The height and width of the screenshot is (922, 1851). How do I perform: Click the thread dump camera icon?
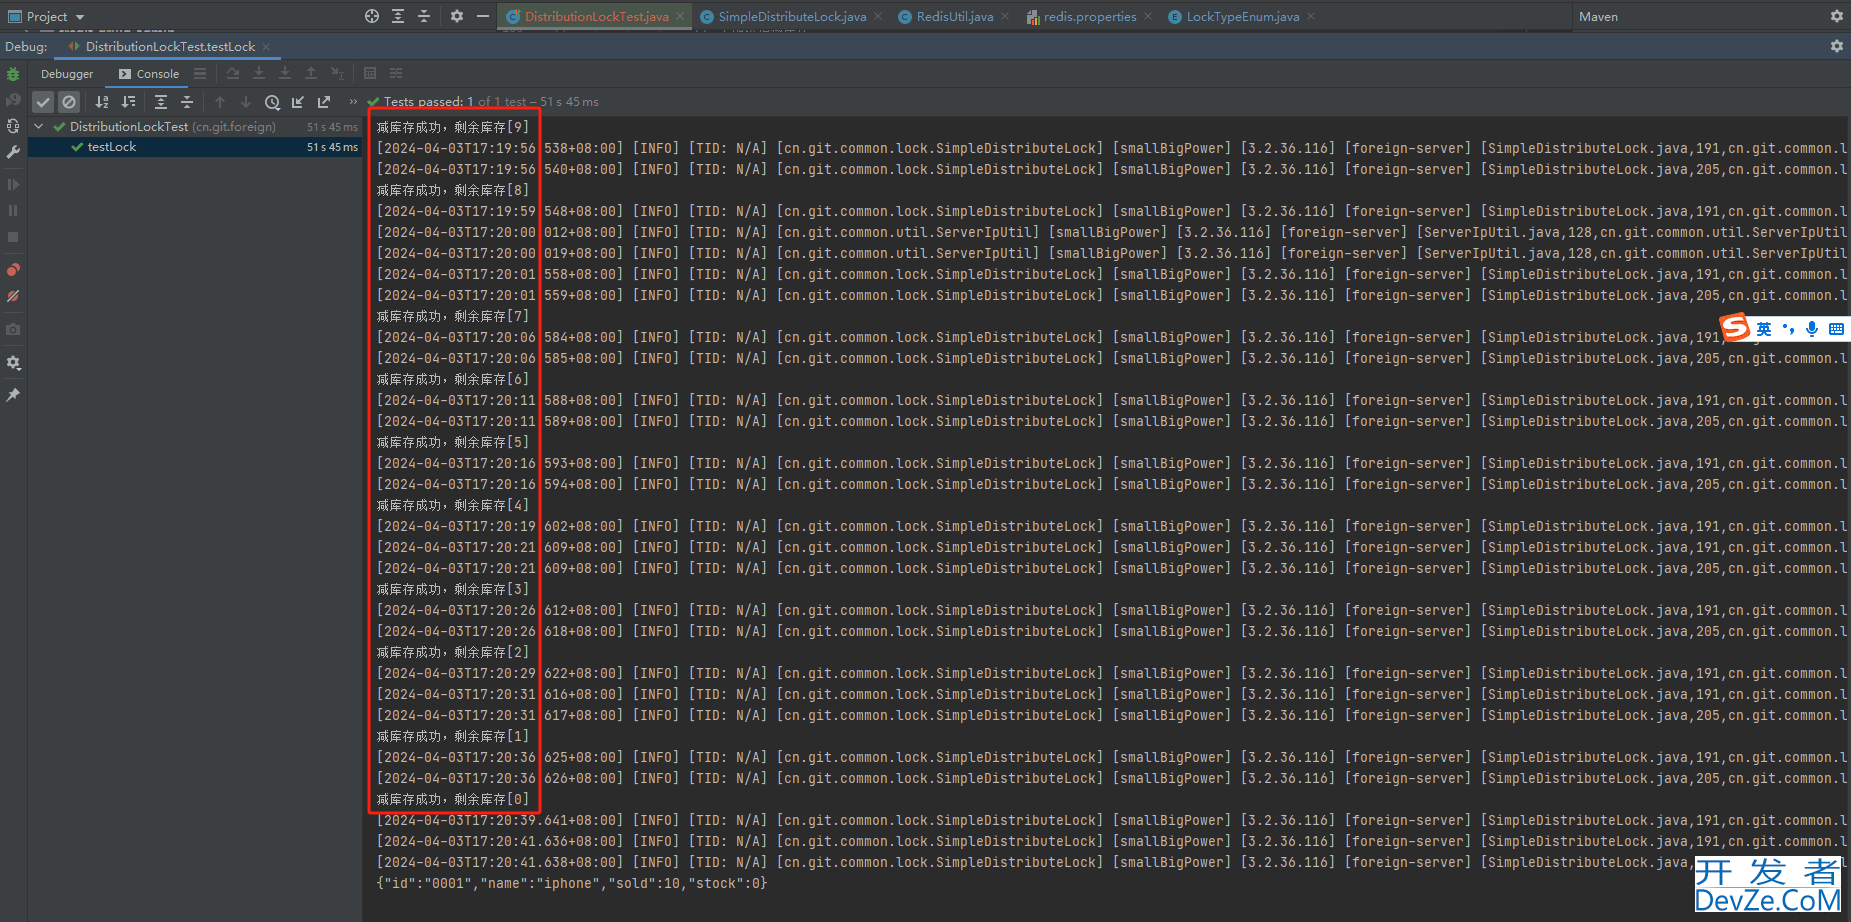(13, 329)
